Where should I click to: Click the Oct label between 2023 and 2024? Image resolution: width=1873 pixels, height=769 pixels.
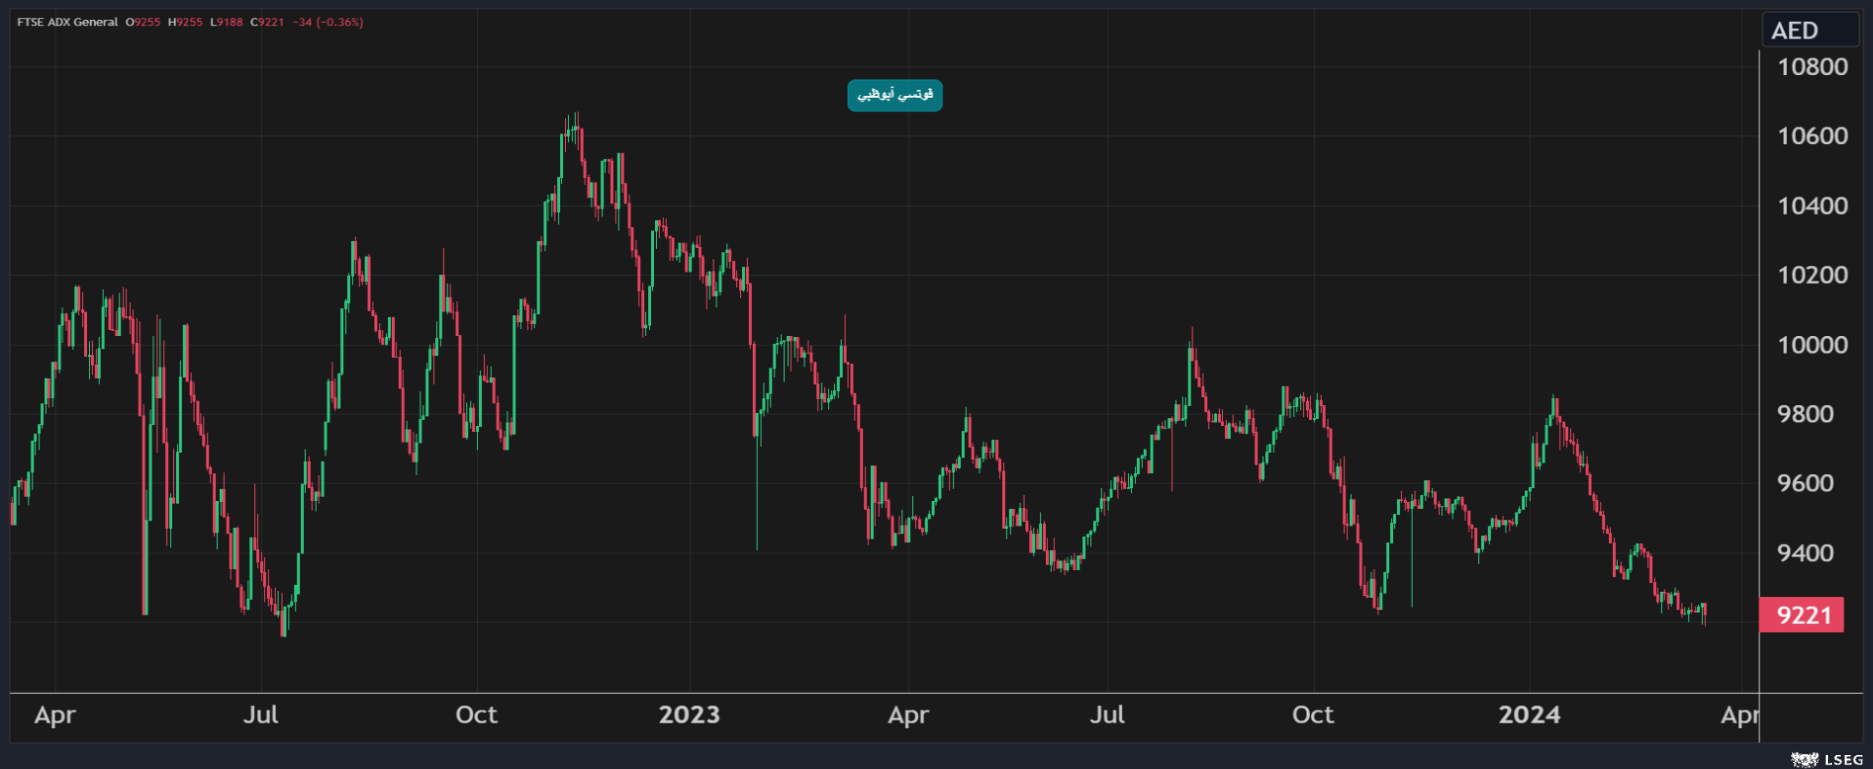[1312, 715]
